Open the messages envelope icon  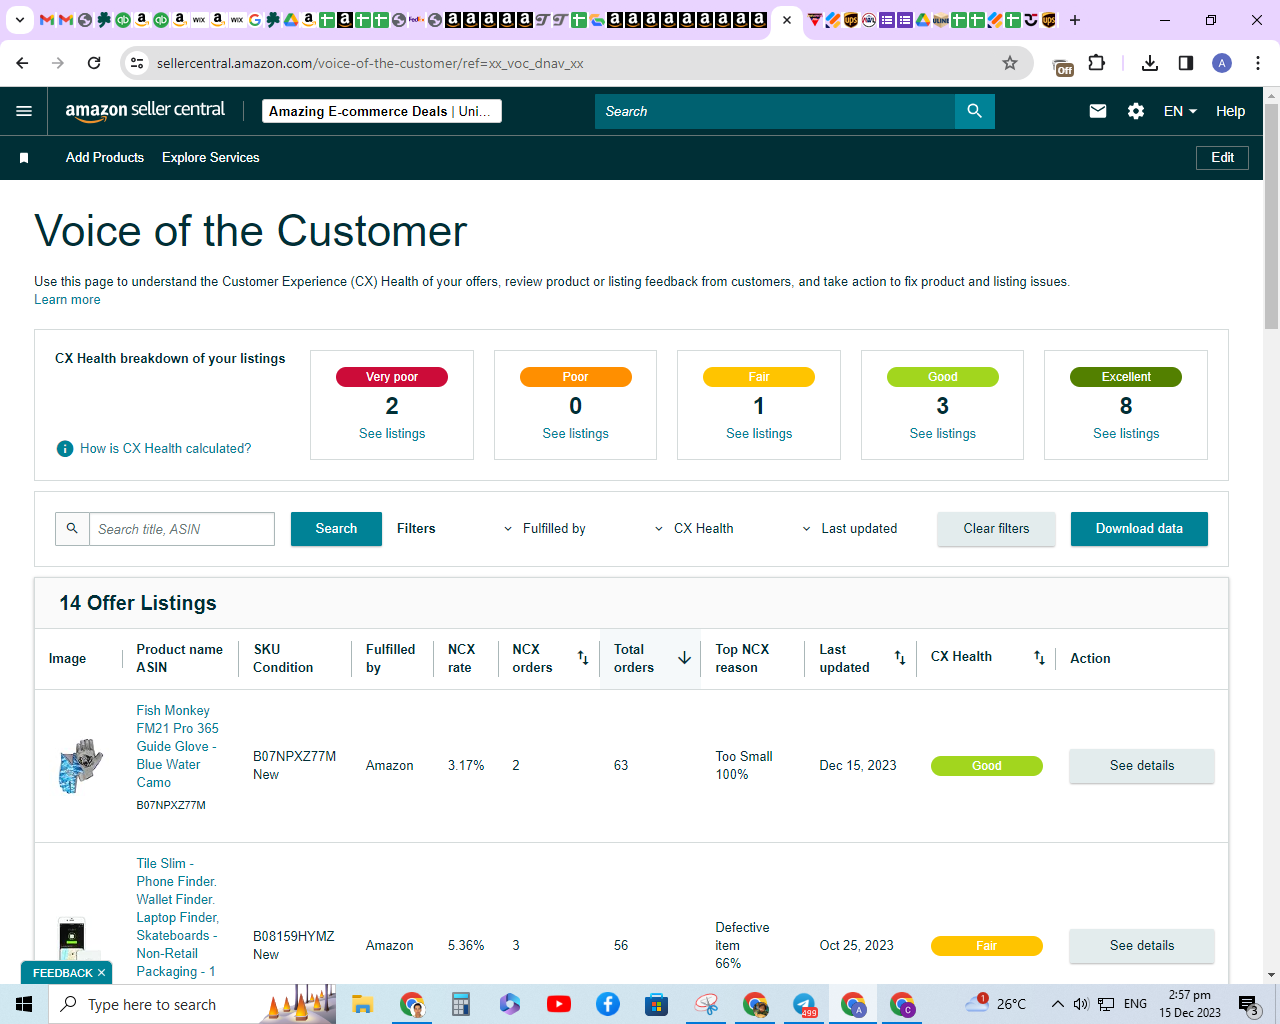coord(1098,111)
